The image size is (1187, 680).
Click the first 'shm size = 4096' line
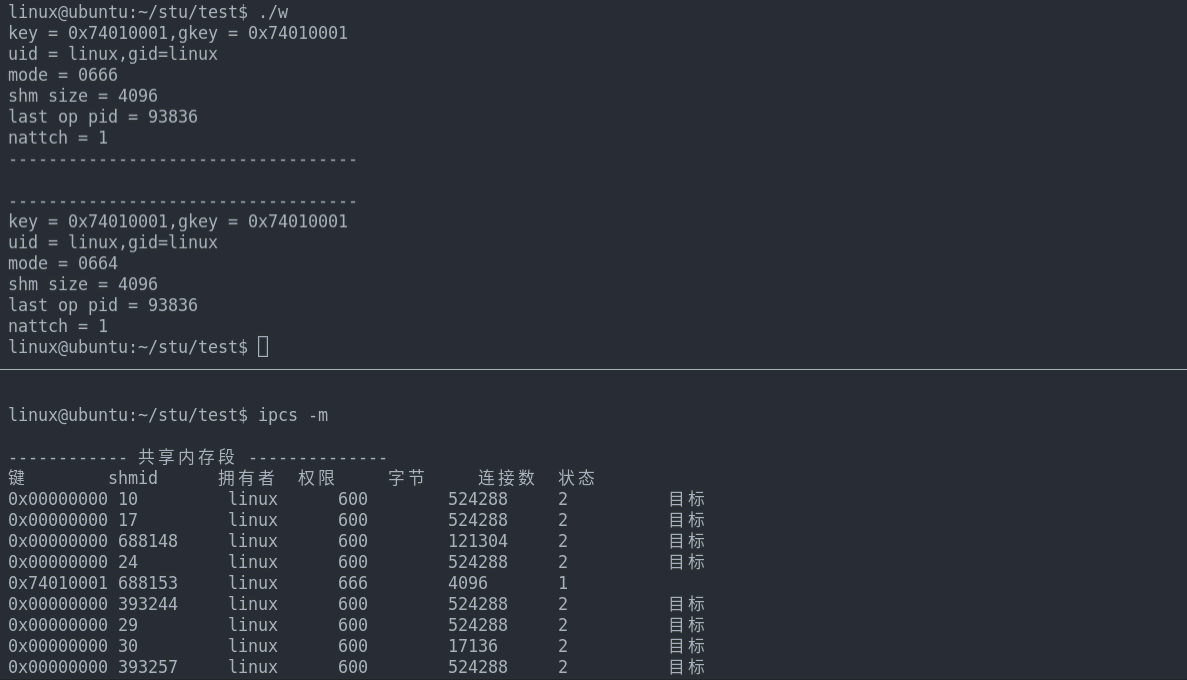coord(83,96)
